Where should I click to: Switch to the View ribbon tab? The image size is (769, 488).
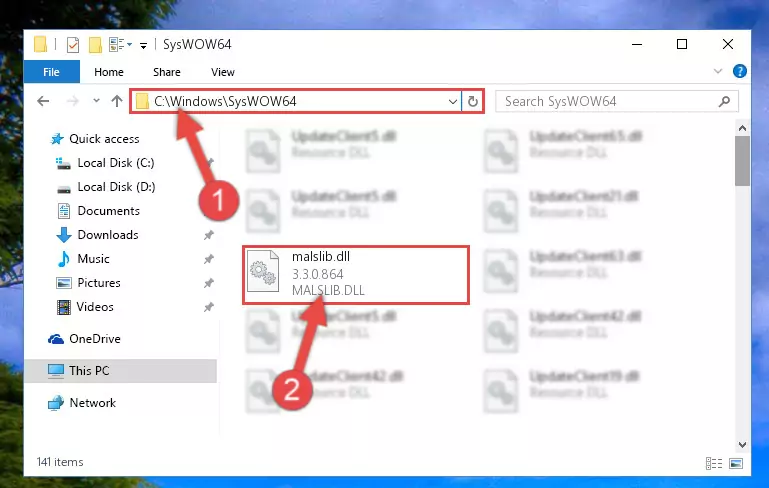(x=223, y=72)
